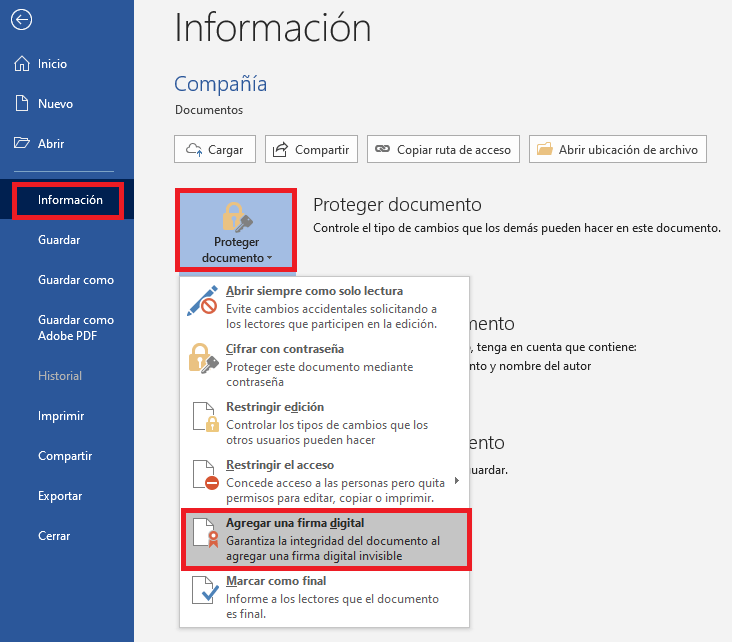Select Información in the sidebar
The height and width of the screenshot is (642, 732).
coord(70,200)
